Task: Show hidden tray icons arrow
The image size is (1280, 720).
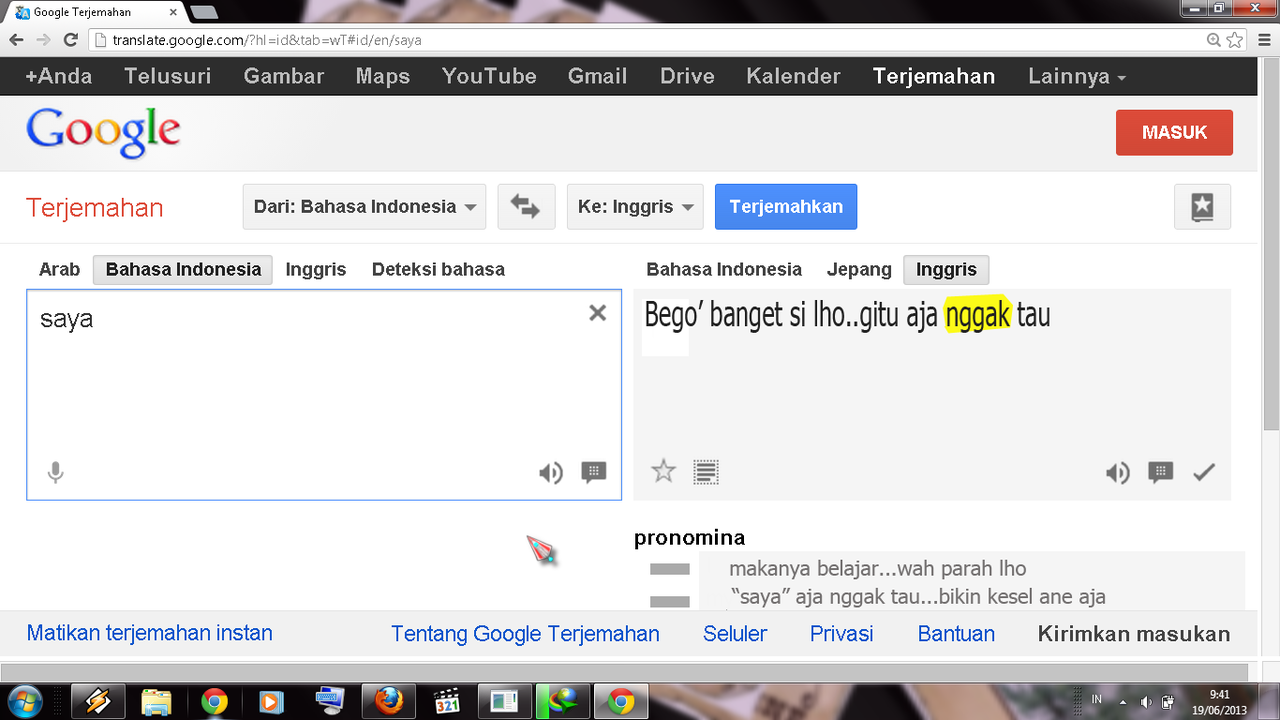Action: tap(1123, 702)
